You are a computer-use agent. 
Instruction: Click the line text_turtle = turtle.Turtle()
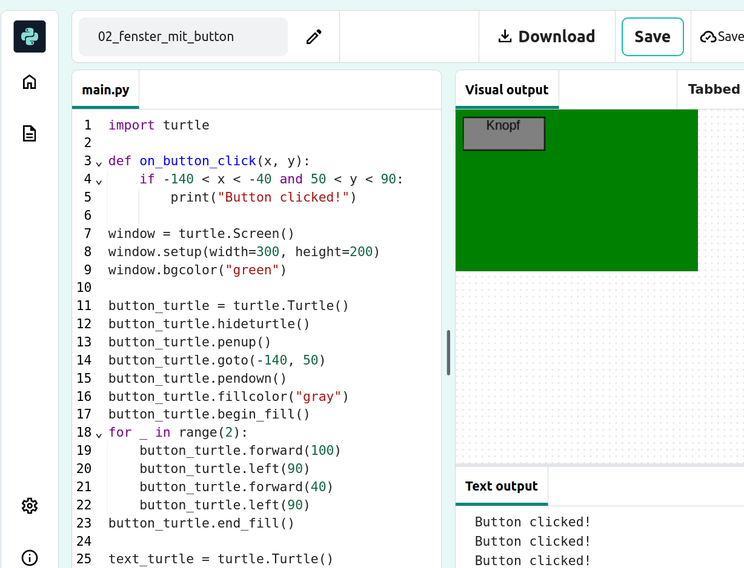click(221, 559)
